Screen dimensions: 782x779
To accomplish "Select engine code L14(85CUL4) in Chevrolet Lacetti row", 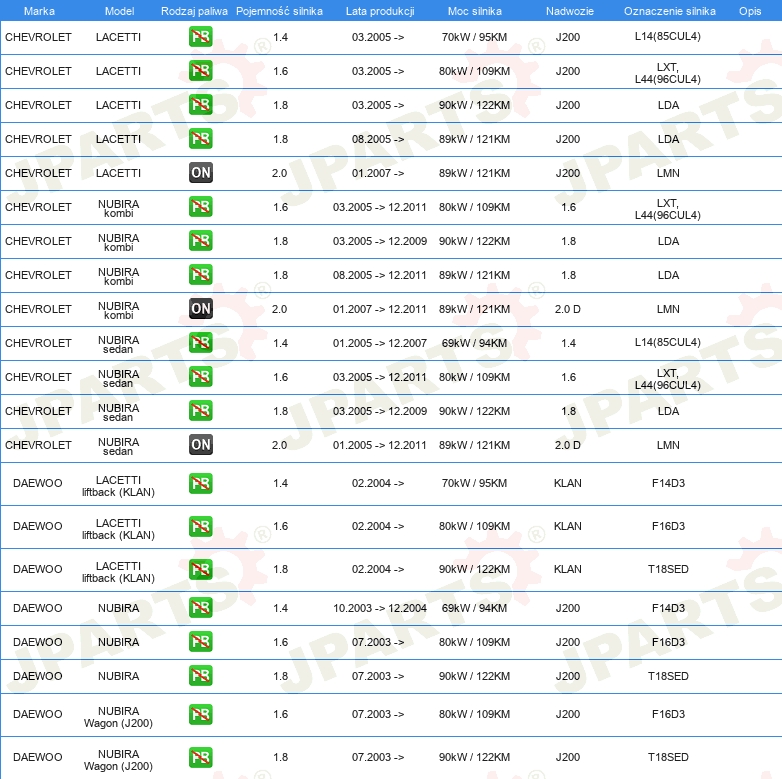I will [667, 36].
